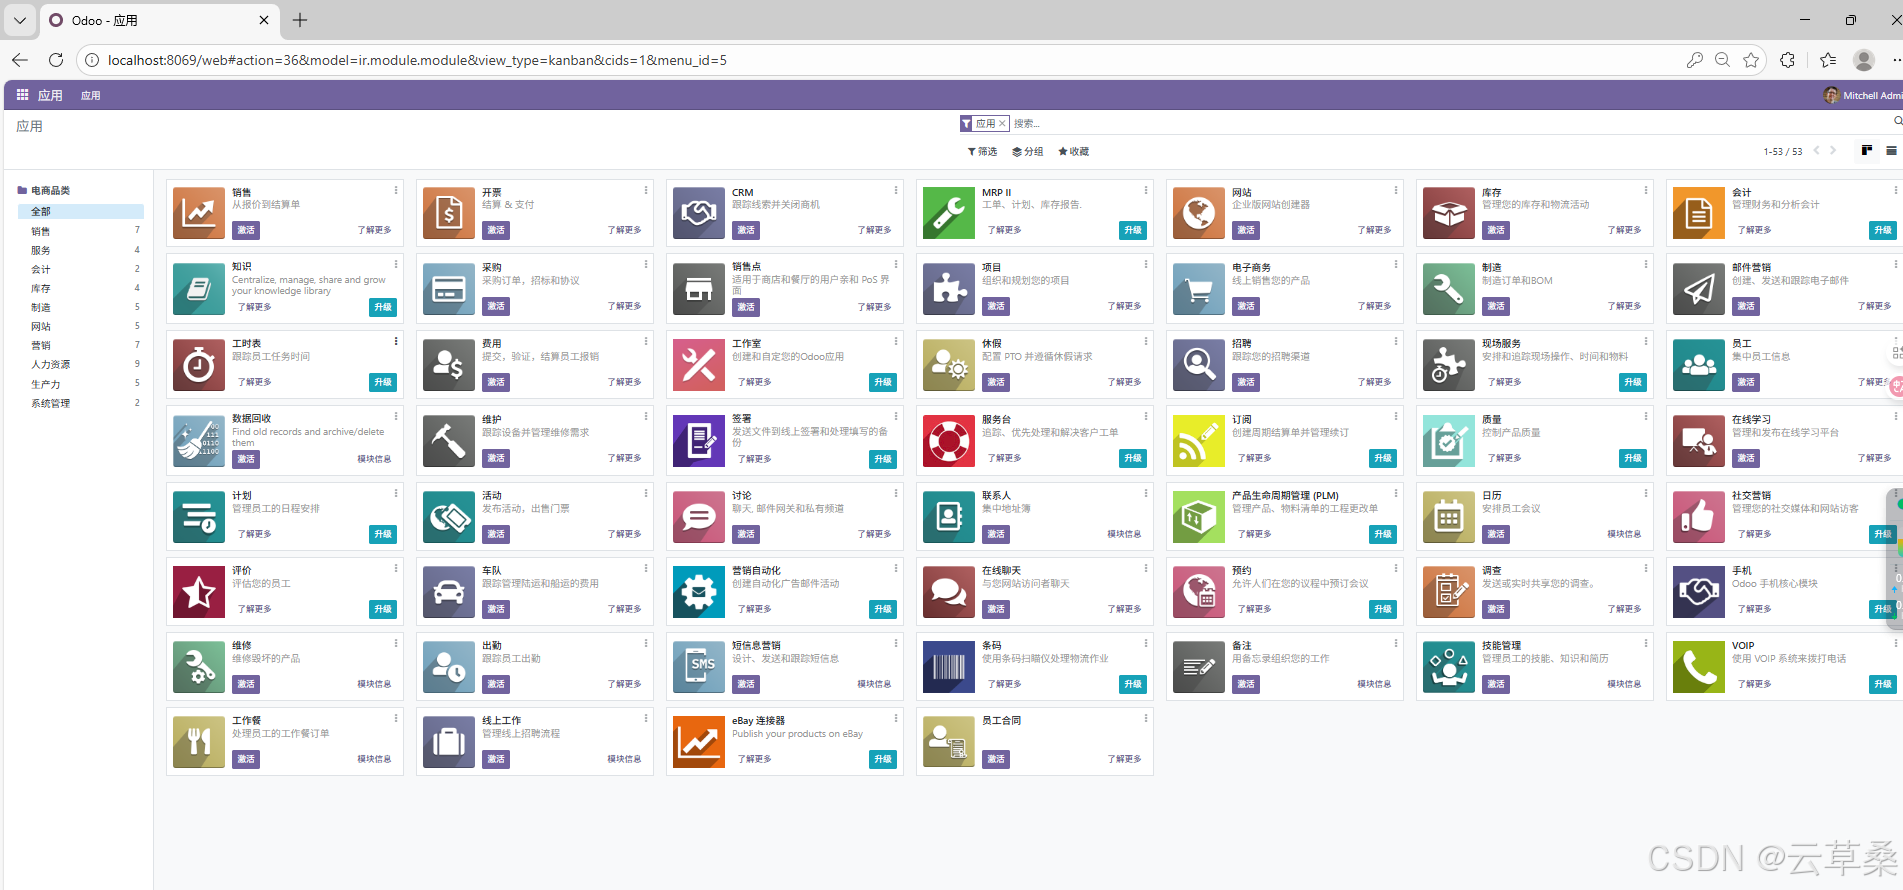Select the CRM handshake icon

[698, 213]
